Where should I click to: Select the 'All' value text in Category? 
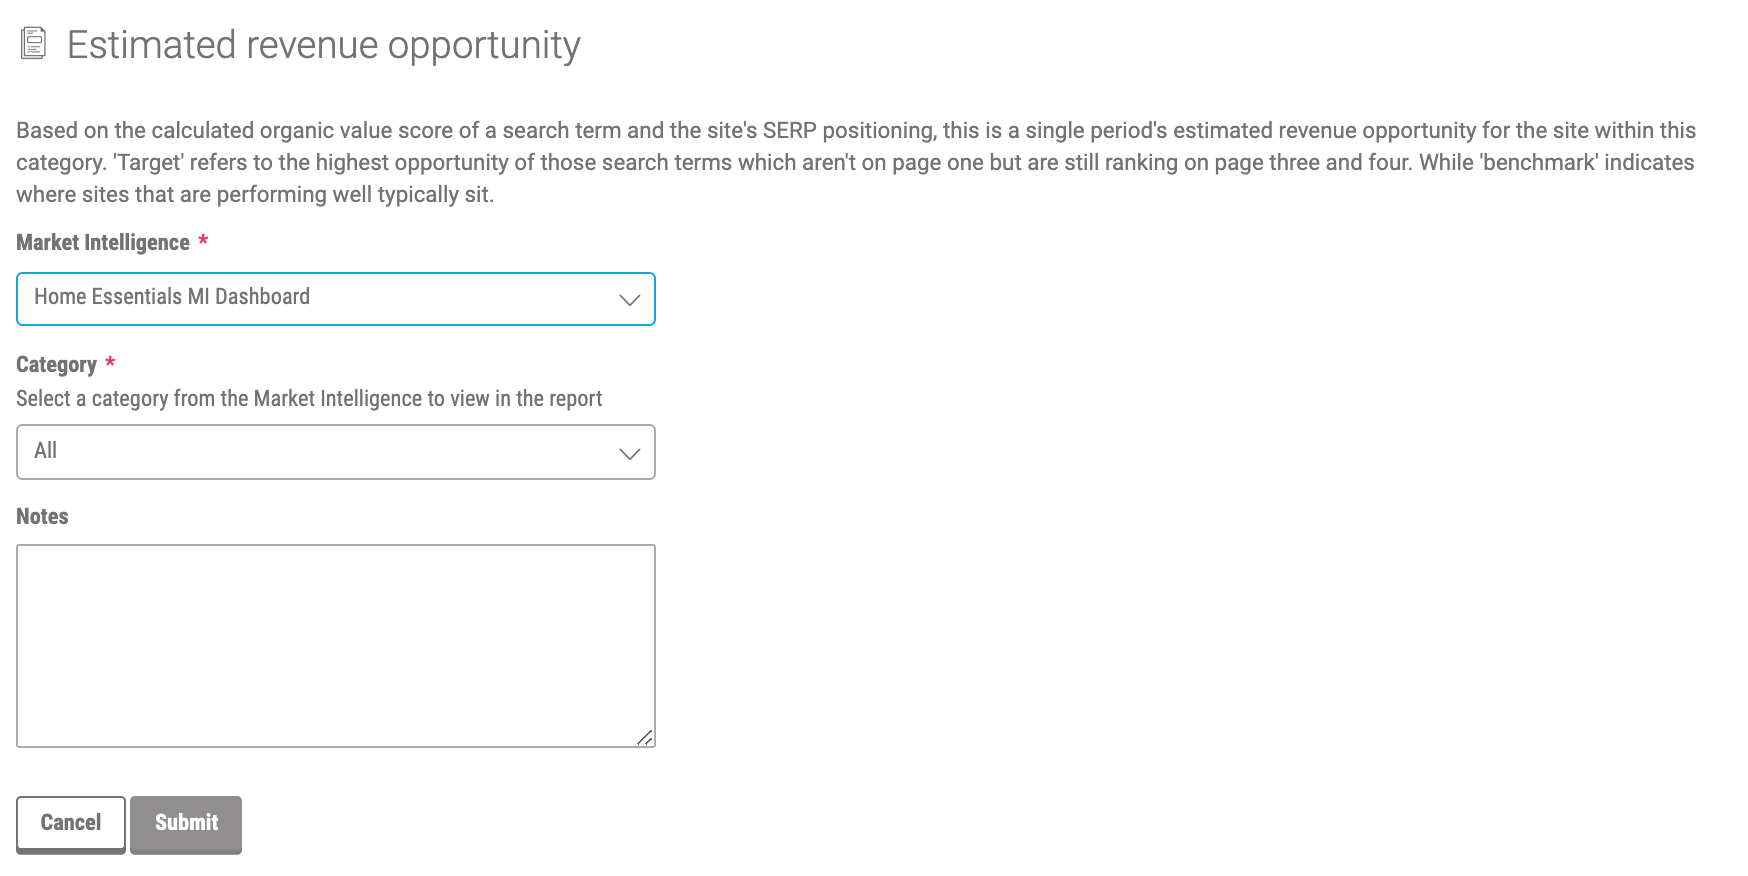pyautogui.click(x=45, y=451)
